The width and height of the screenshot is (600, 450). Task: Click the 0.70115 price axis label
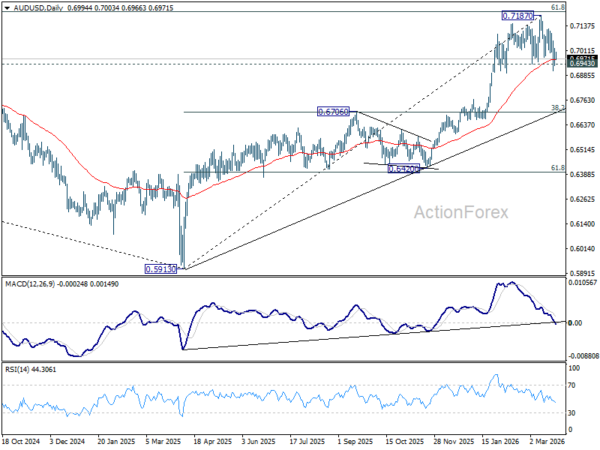pyautogui.click(x=582, y=50)
